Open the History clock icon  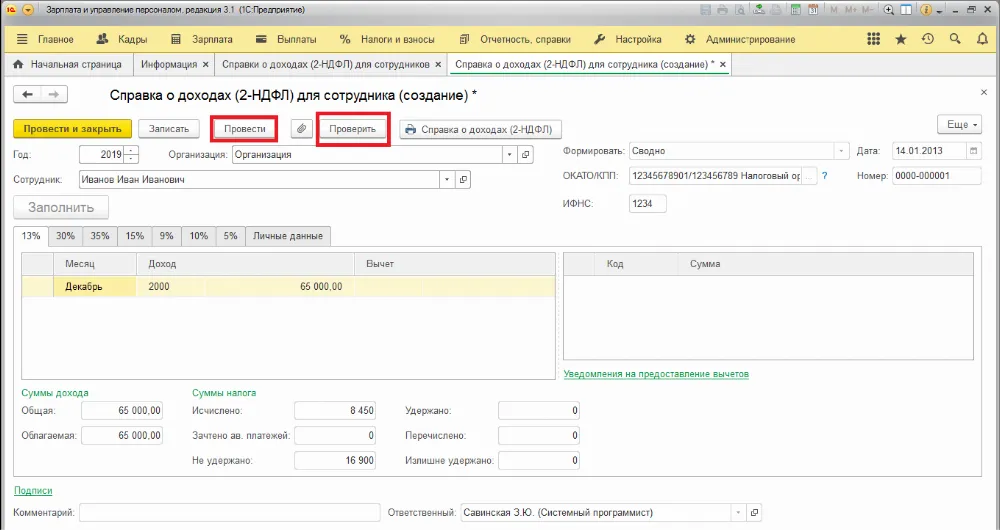click(x=928, y=39)
